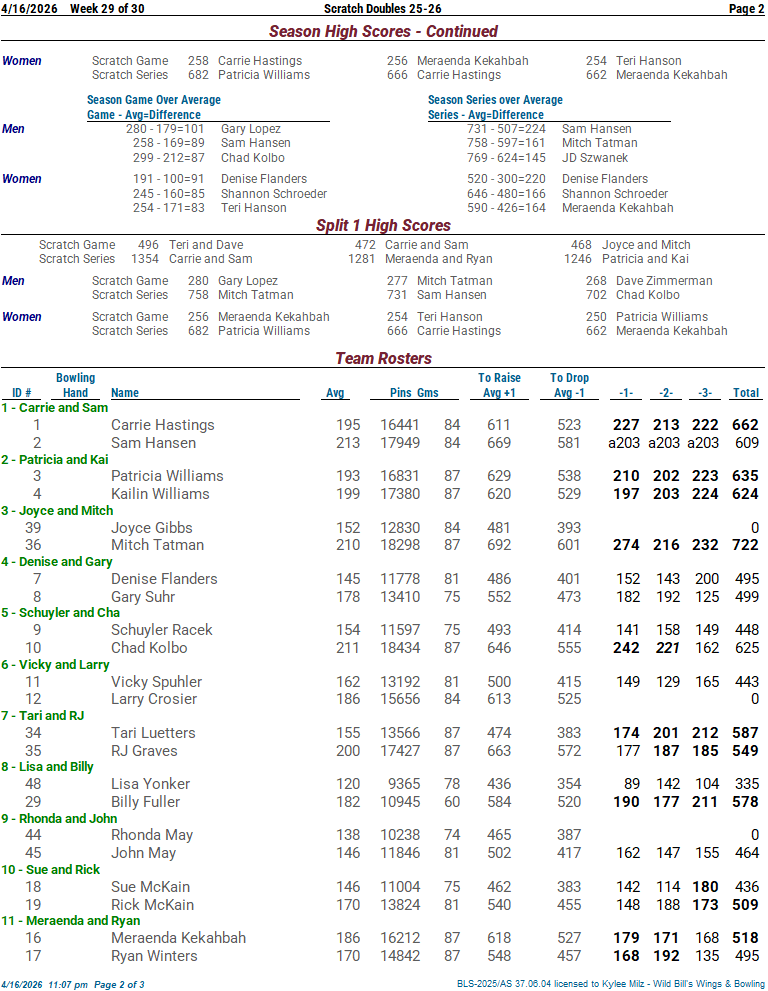
Task: Select team '5 - Schuyler and Cha'
Action: [x=61, y=613]
